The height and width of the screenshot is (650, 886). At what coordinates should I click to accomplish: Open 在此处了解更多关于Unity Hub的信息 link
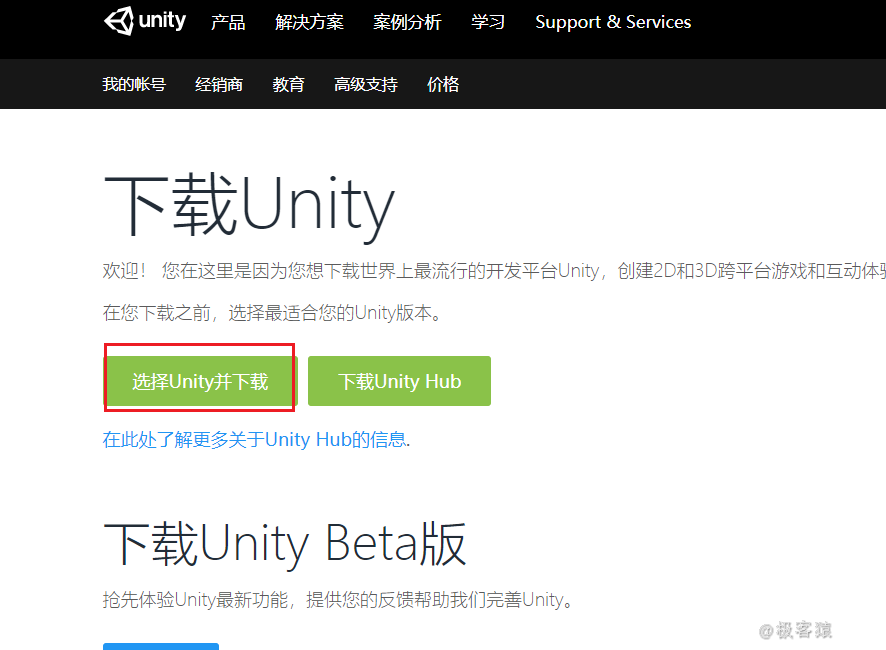[254, 439]
